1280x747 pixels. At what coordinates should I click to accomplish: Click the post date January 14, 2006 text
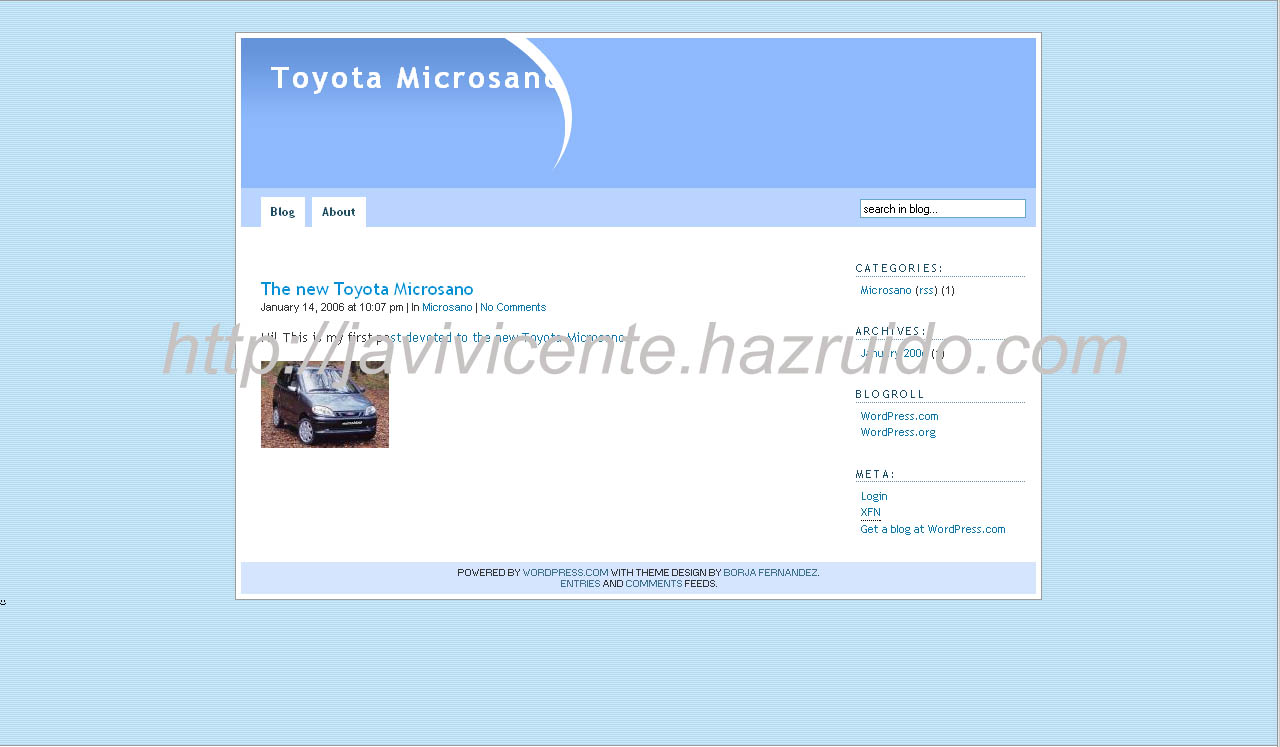303,307
